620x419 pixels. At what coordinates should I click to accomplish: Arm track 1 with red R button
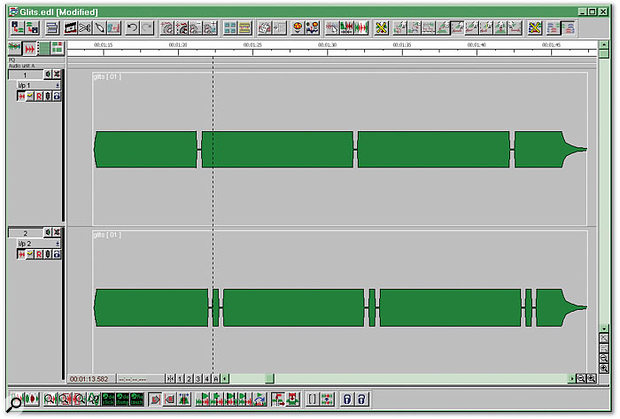pyautogui.click(x=39, y=96)
